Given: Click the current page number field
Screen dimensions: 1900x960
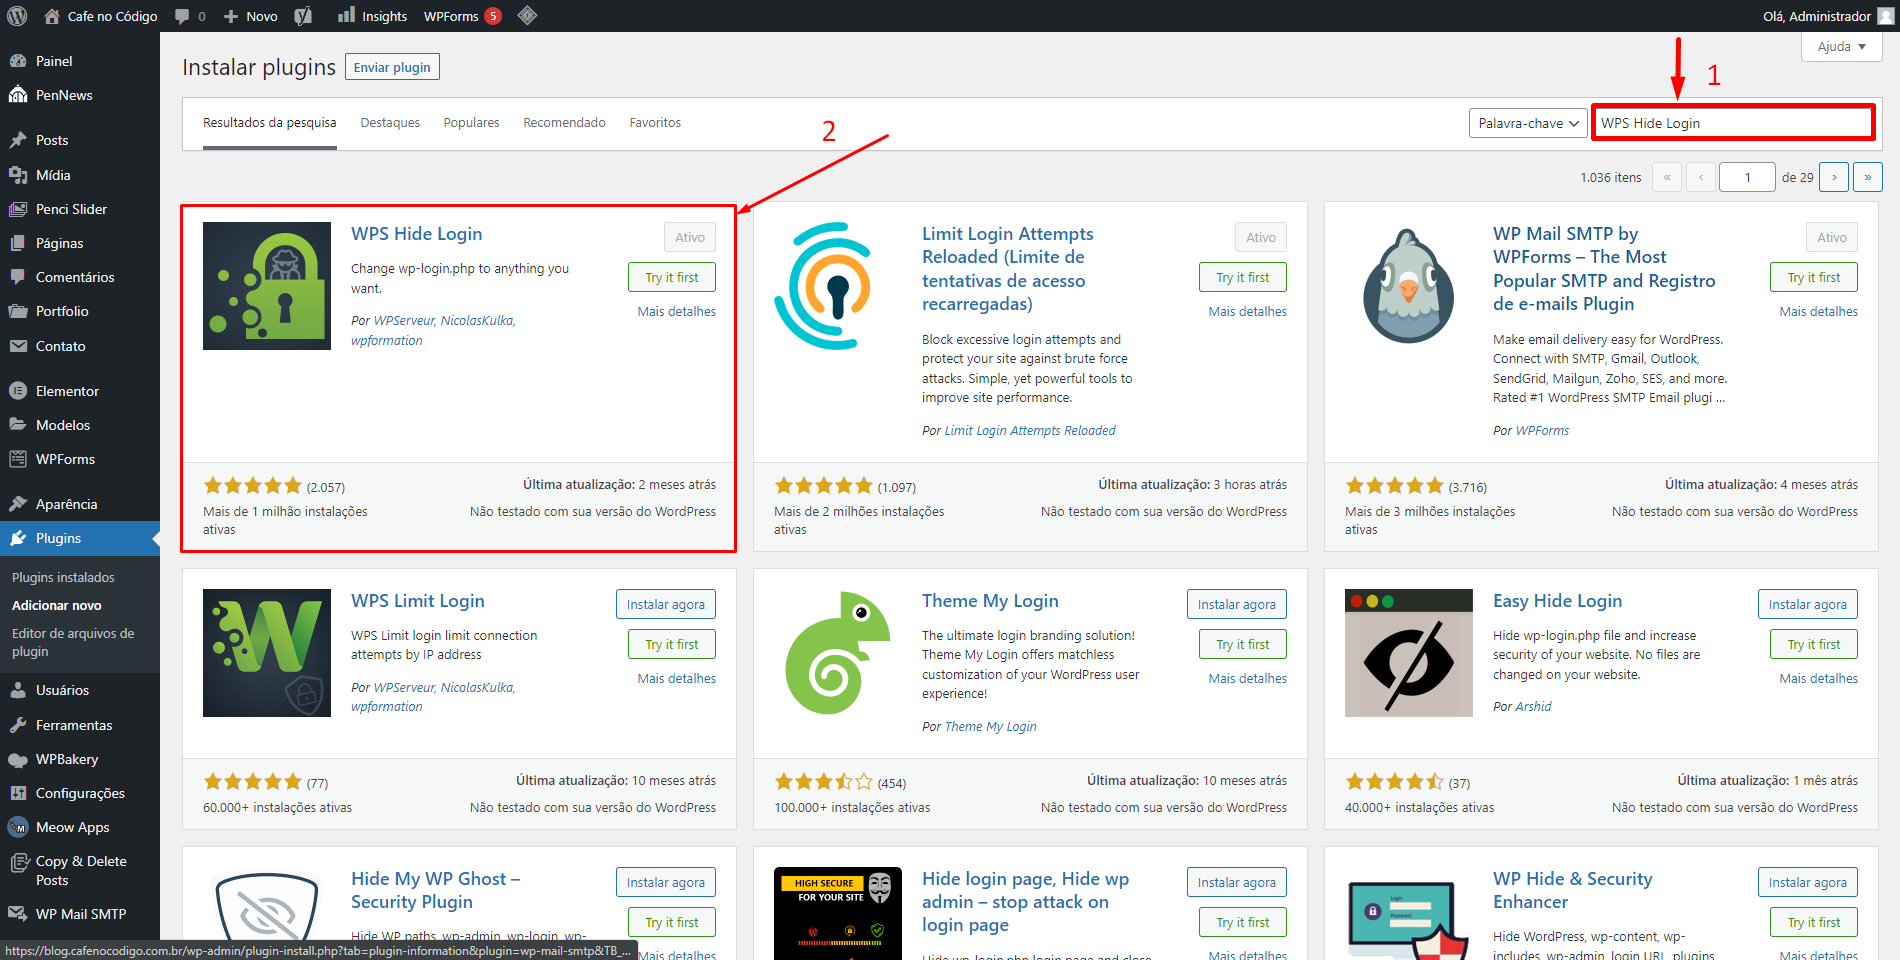Looking at the screenshot, I should point(1747,177).
